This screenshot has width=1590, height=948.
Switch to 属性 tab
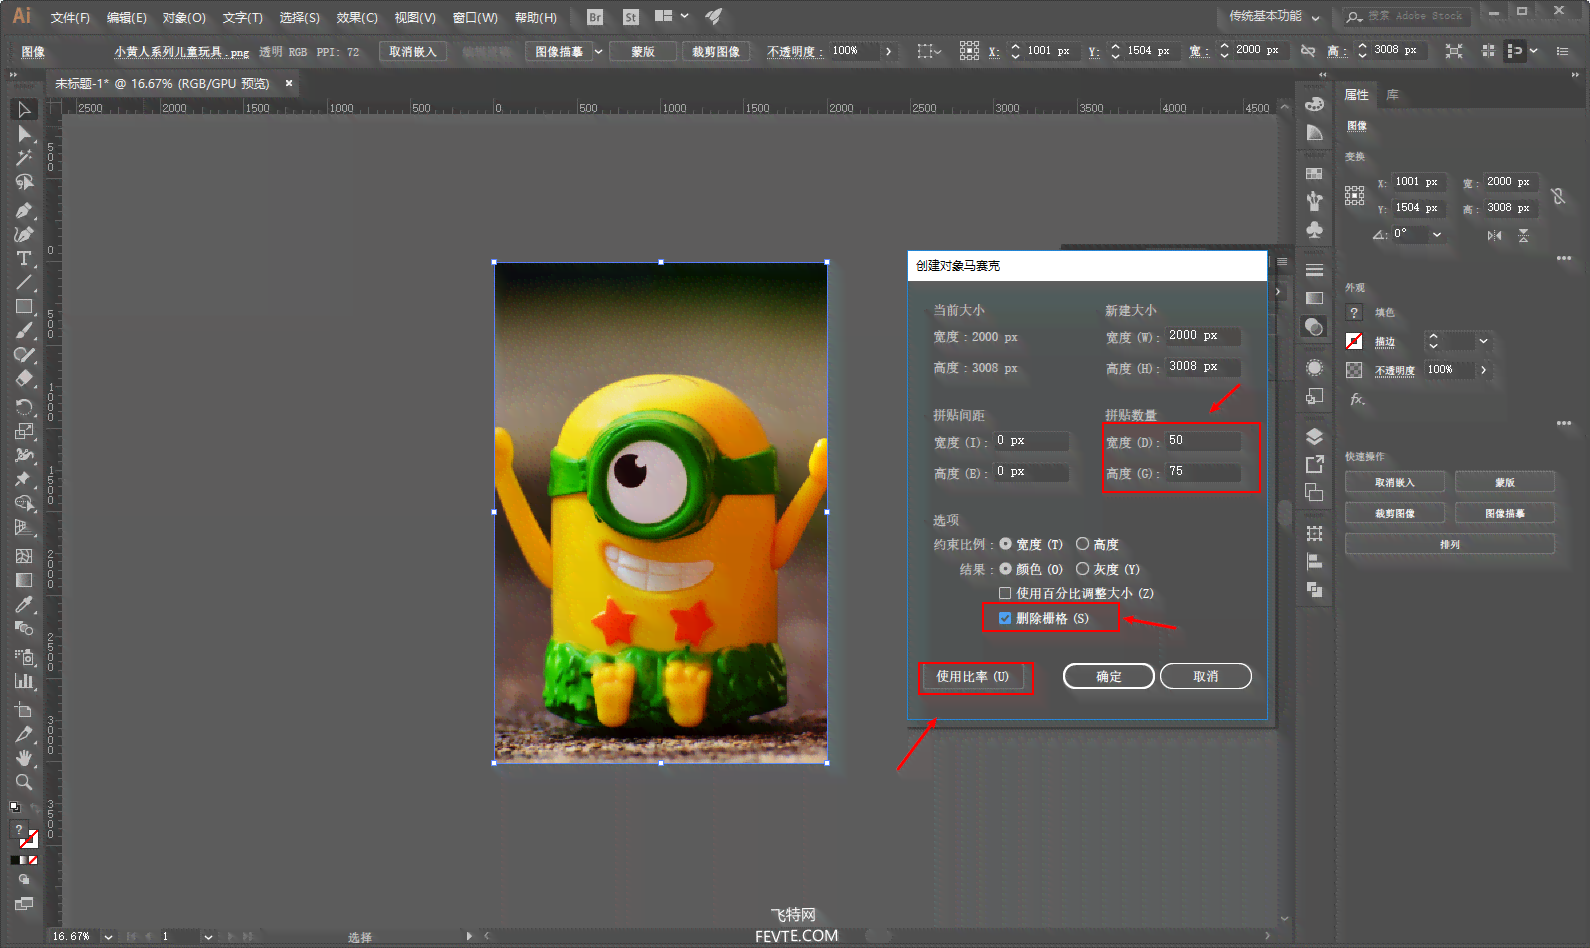tap(1357, 95)
